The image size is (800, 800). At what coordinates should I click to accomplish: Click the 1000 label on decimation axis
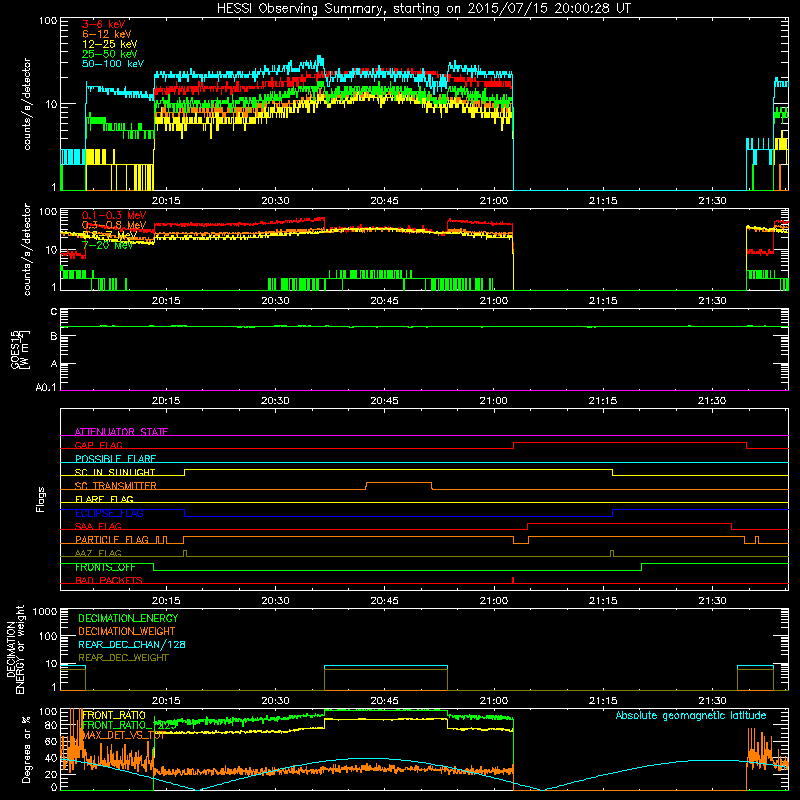[x=45, y=611]
